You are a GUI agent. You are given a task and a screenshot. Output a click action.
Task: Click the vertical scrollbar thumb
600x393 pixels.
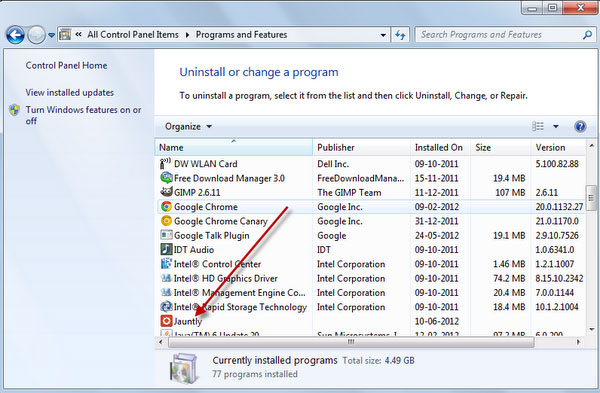(592, 198)
